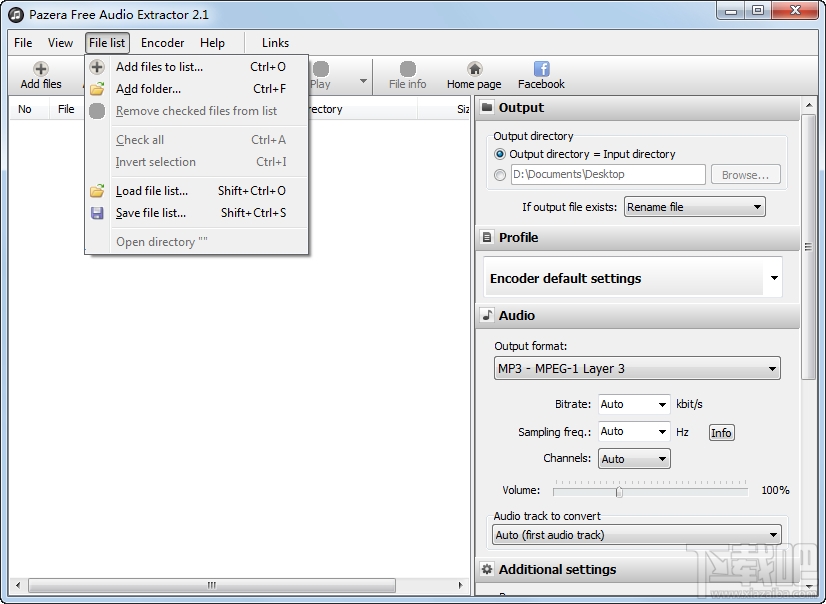Click the Load file list folder icon
Image resolution: width=826 pixels, height=604 pixels.
pyautogui.click(x=97, y=190)
